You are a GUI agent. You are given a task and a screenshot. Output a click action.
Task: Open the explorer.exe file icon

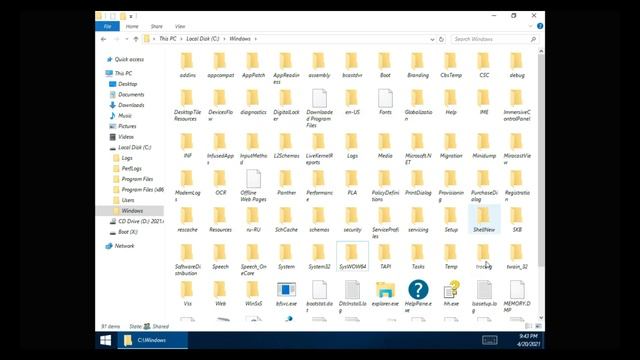pyautogui.click(x=385, y=289)
